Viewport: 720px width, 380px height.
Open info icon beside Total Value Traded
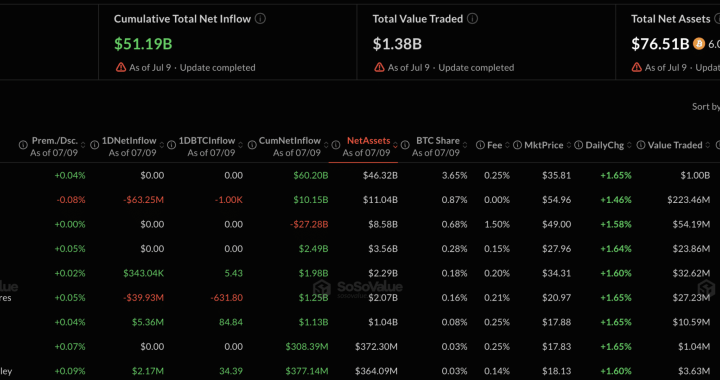pos(472,19)
